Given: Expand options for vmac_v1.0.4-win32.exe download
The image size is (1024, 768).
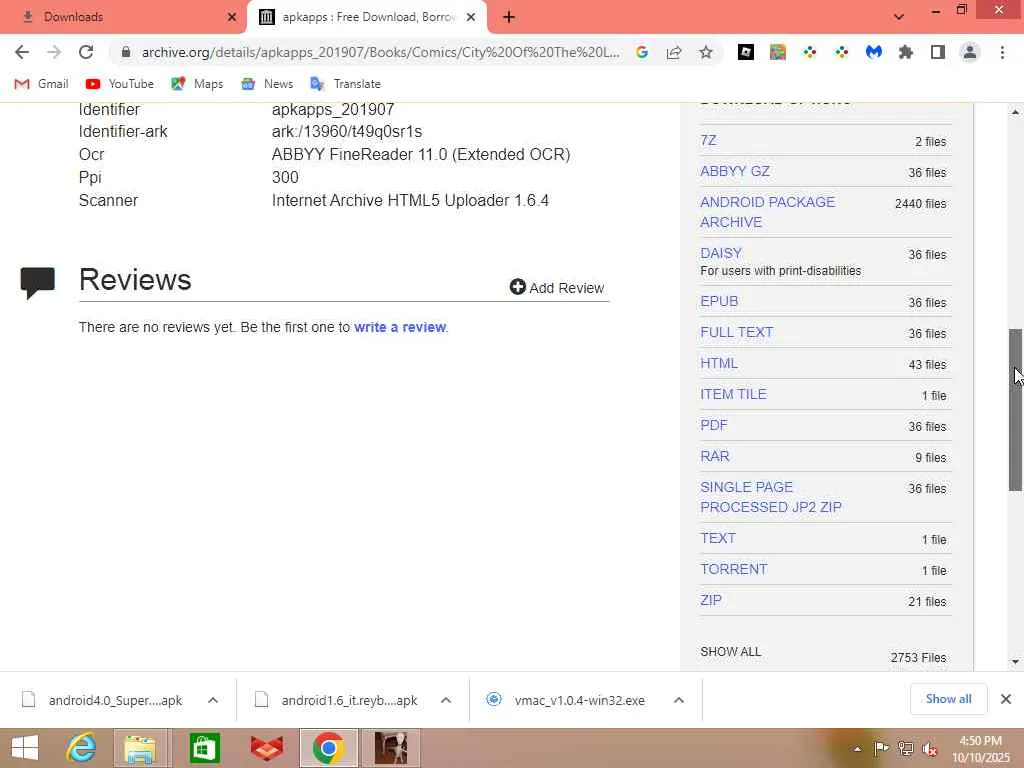Looking at the screenshot, I should coord(679,700).
